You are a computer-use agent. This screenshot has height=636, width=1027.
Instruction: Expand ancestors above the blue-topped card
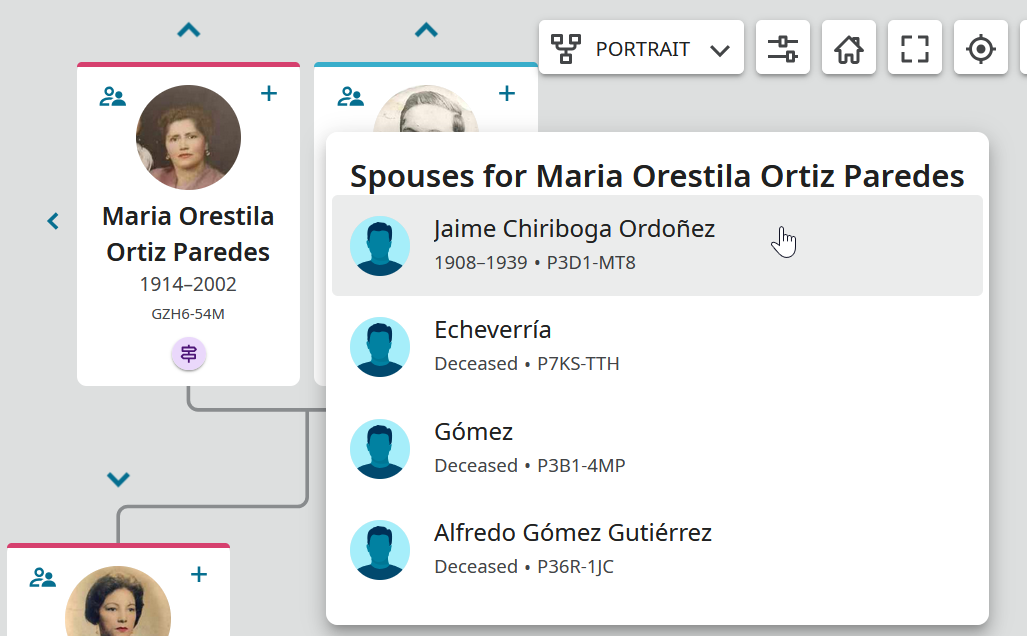click(427, 31)
